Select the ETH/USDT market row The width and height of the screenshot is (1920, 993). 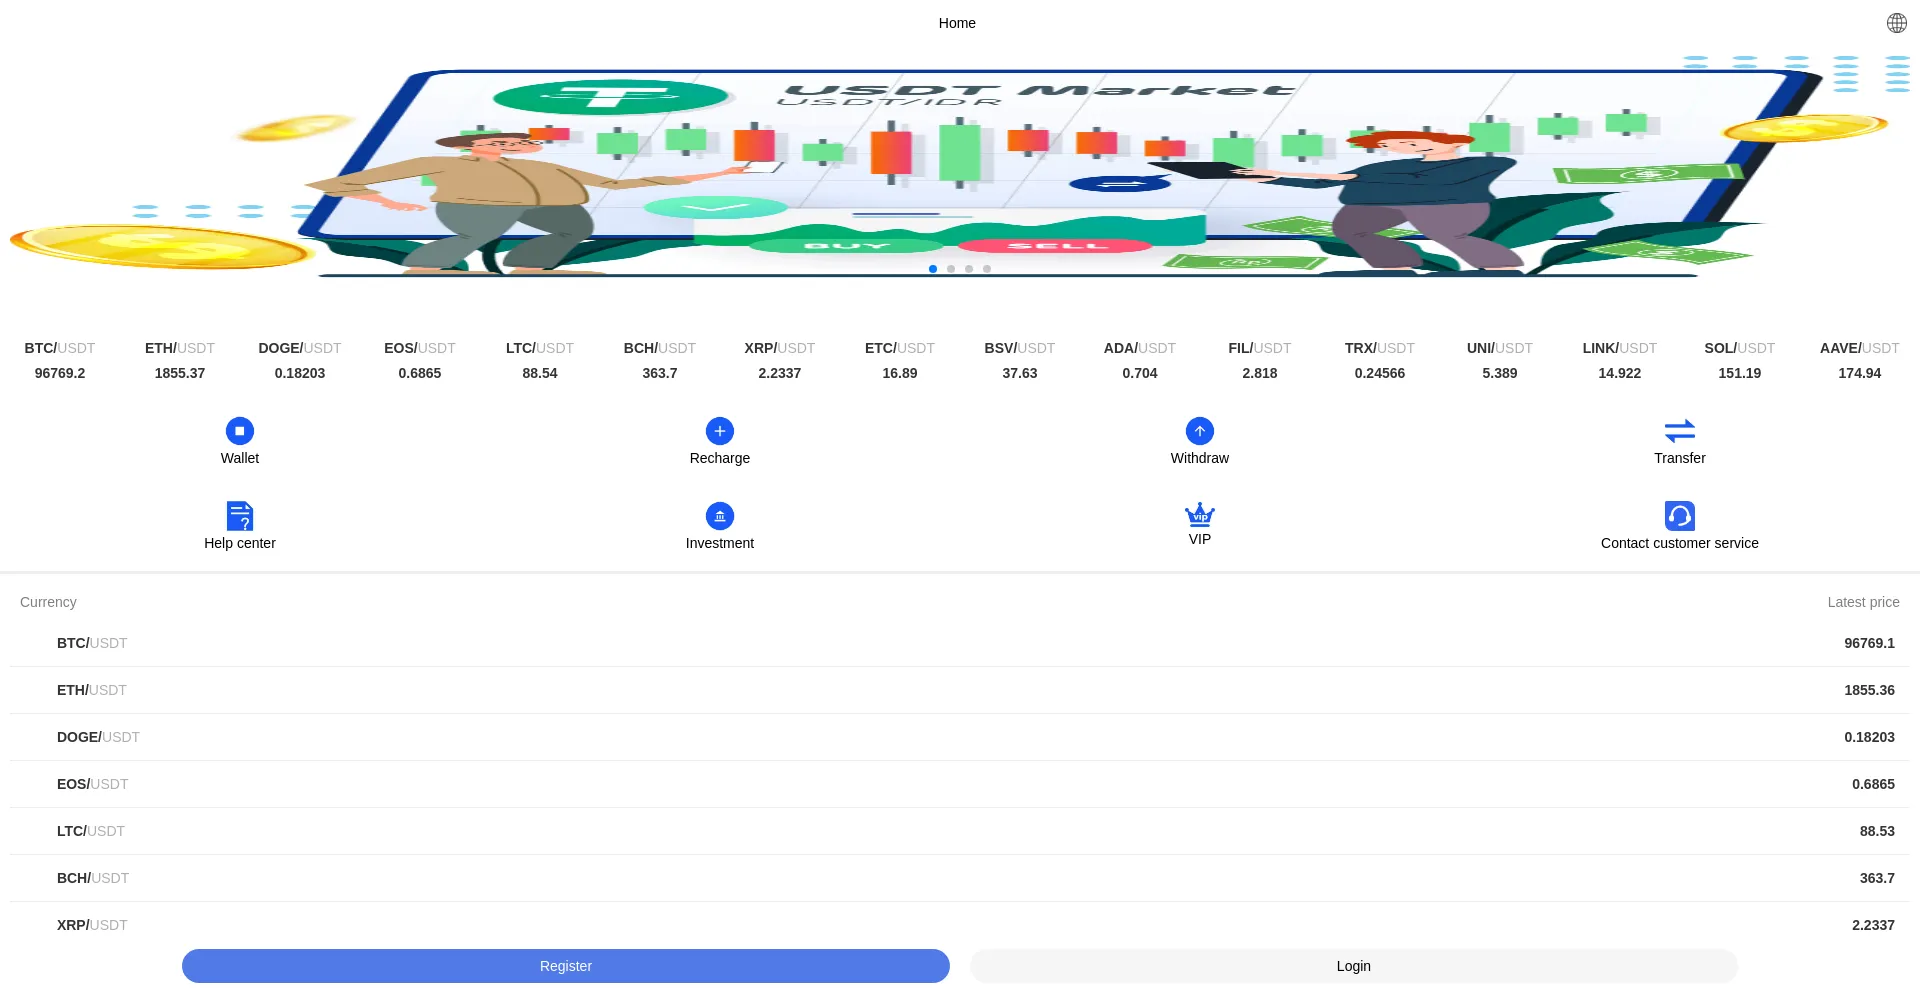tap(957, 690)
